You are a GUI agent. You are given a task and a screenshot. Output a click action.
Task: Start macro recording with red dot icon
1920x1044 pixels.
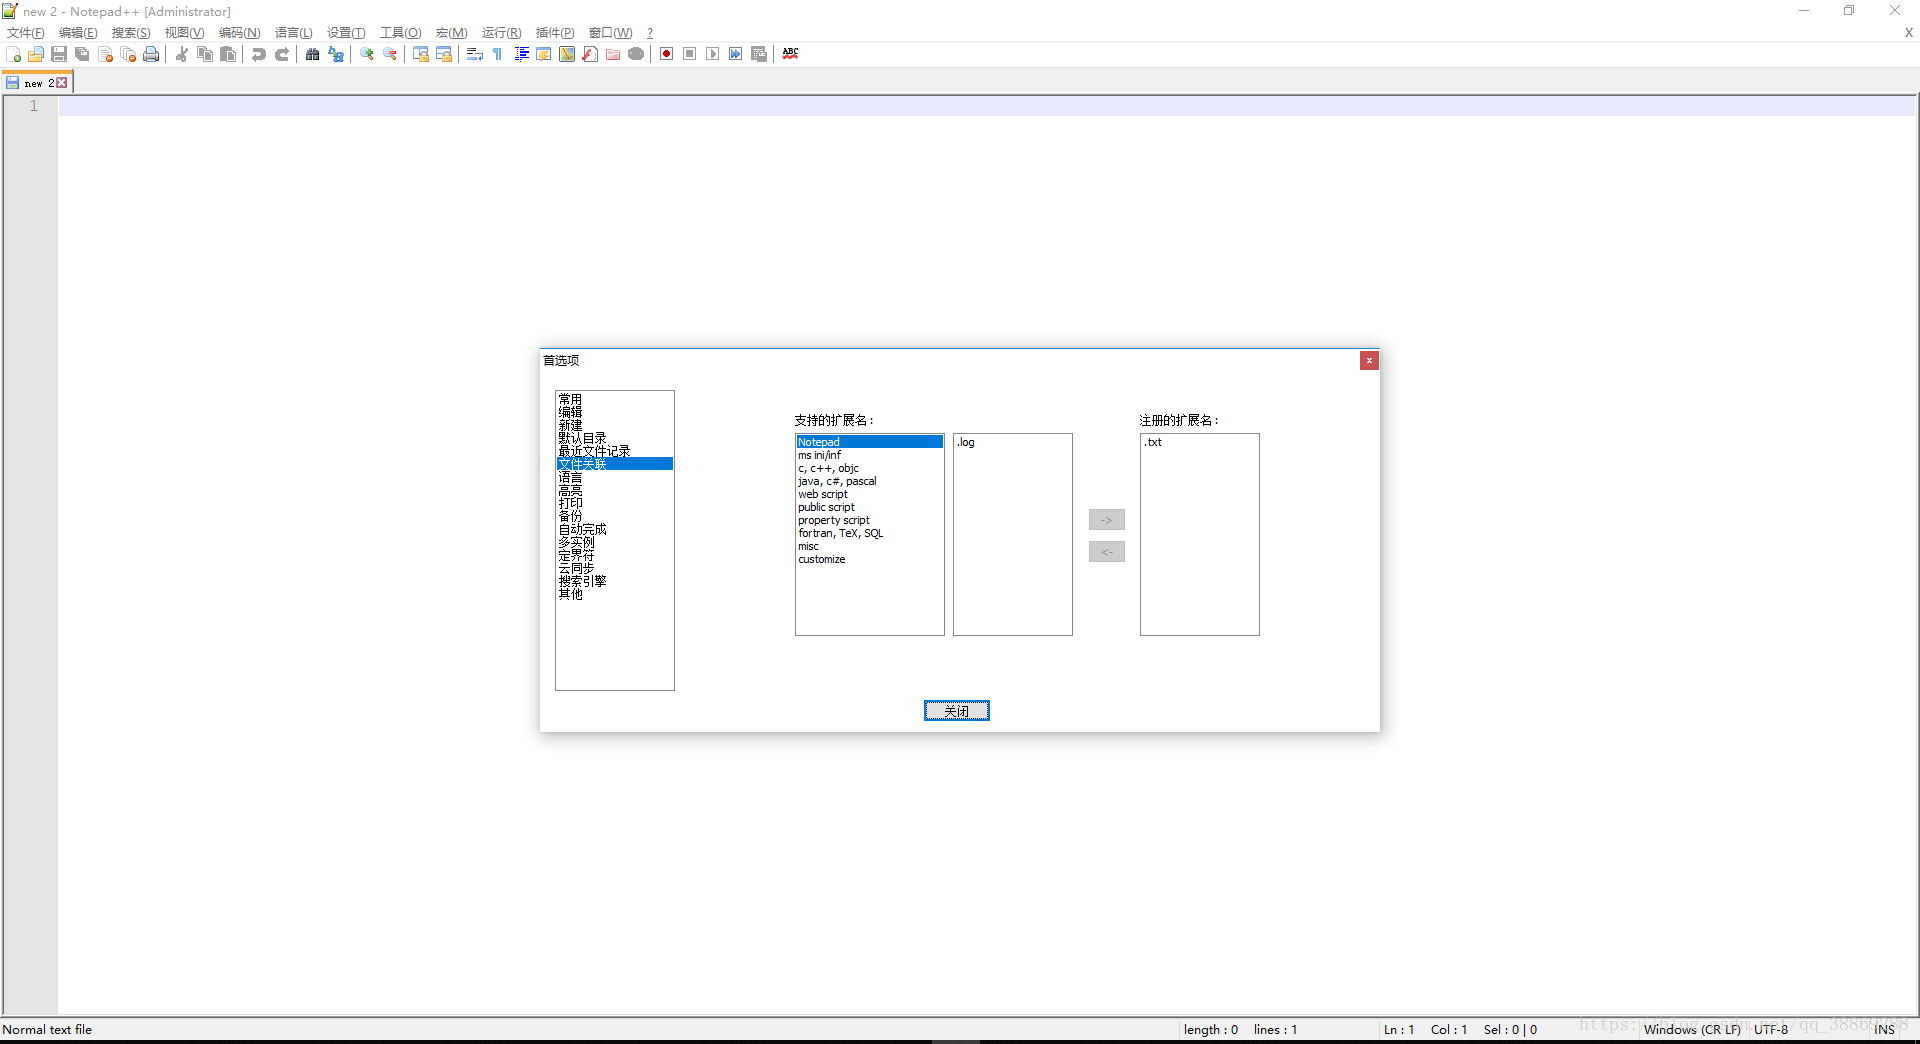coord(667,54)
